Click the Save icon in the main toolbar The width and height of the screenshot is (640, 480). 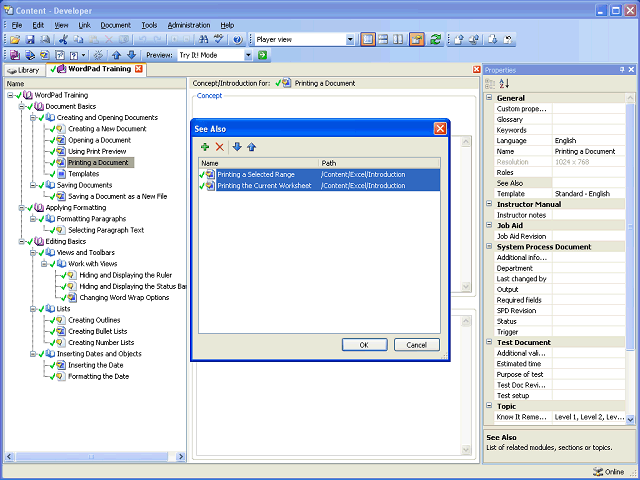[x=30, y=40]
